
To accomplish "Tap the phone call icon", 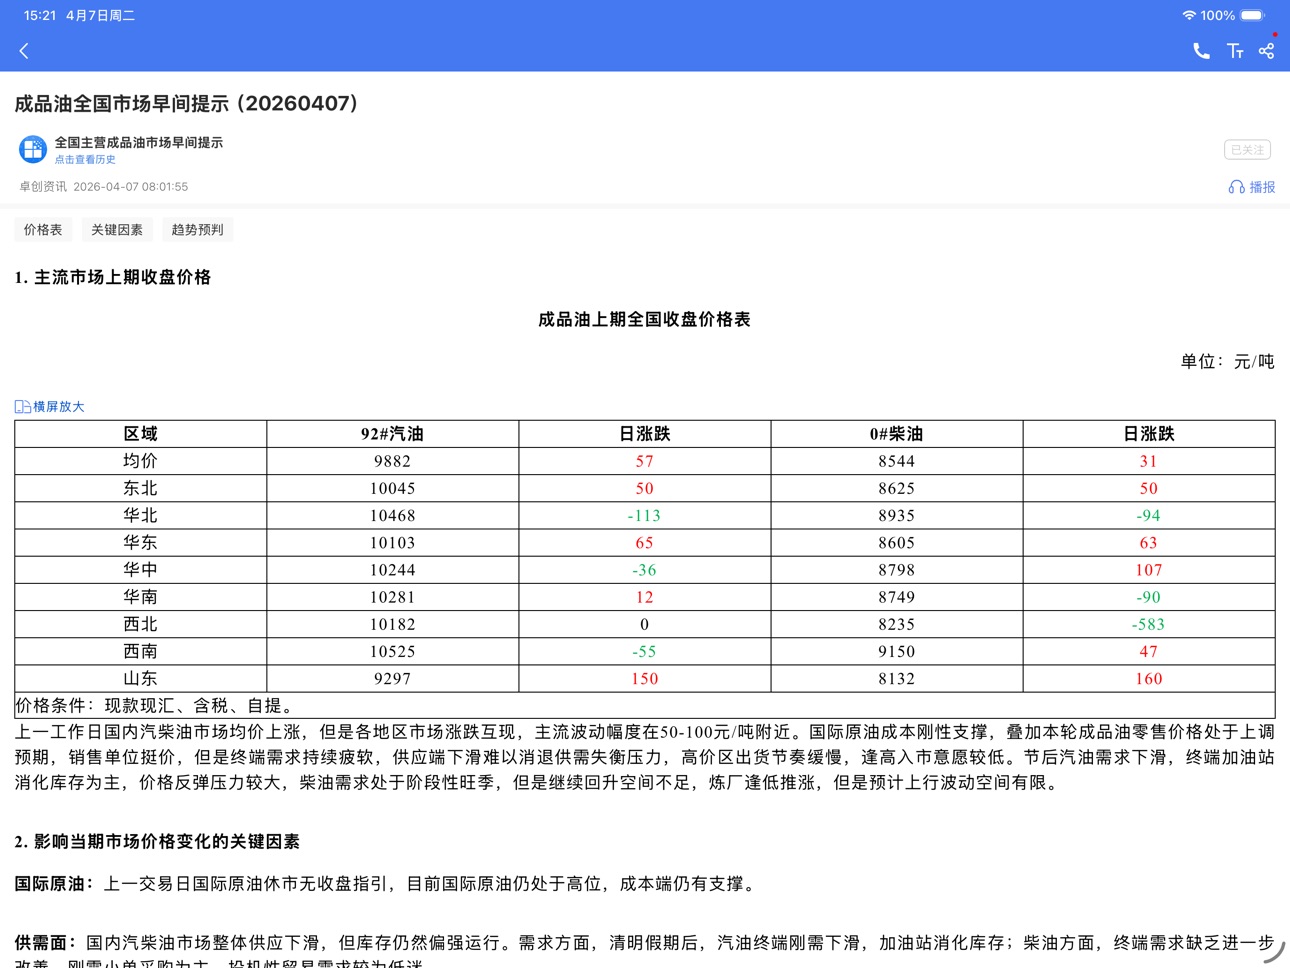I will (1201, 51).
